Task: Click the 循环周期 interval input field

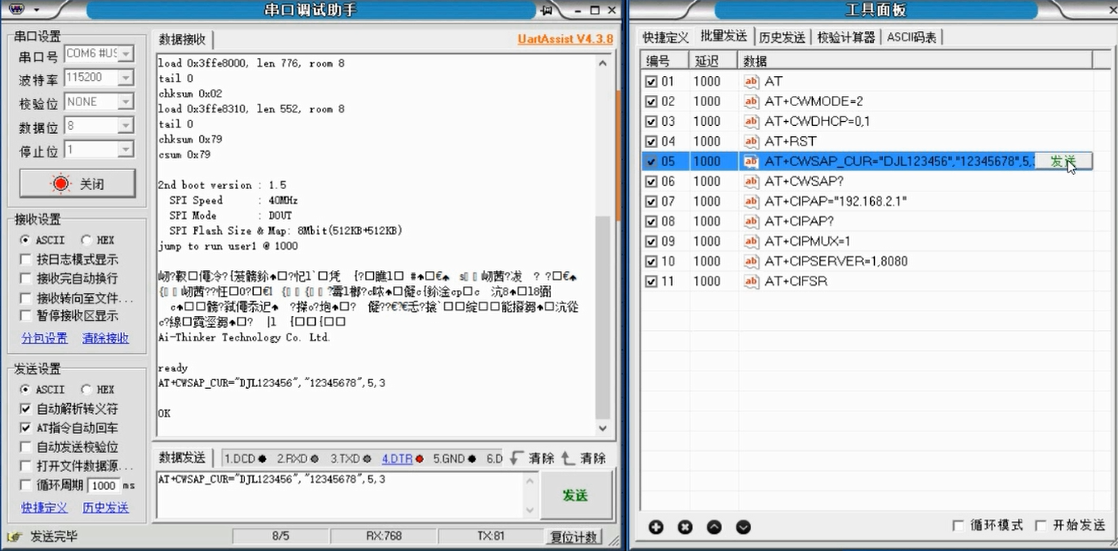Action: tap(104, 485)
